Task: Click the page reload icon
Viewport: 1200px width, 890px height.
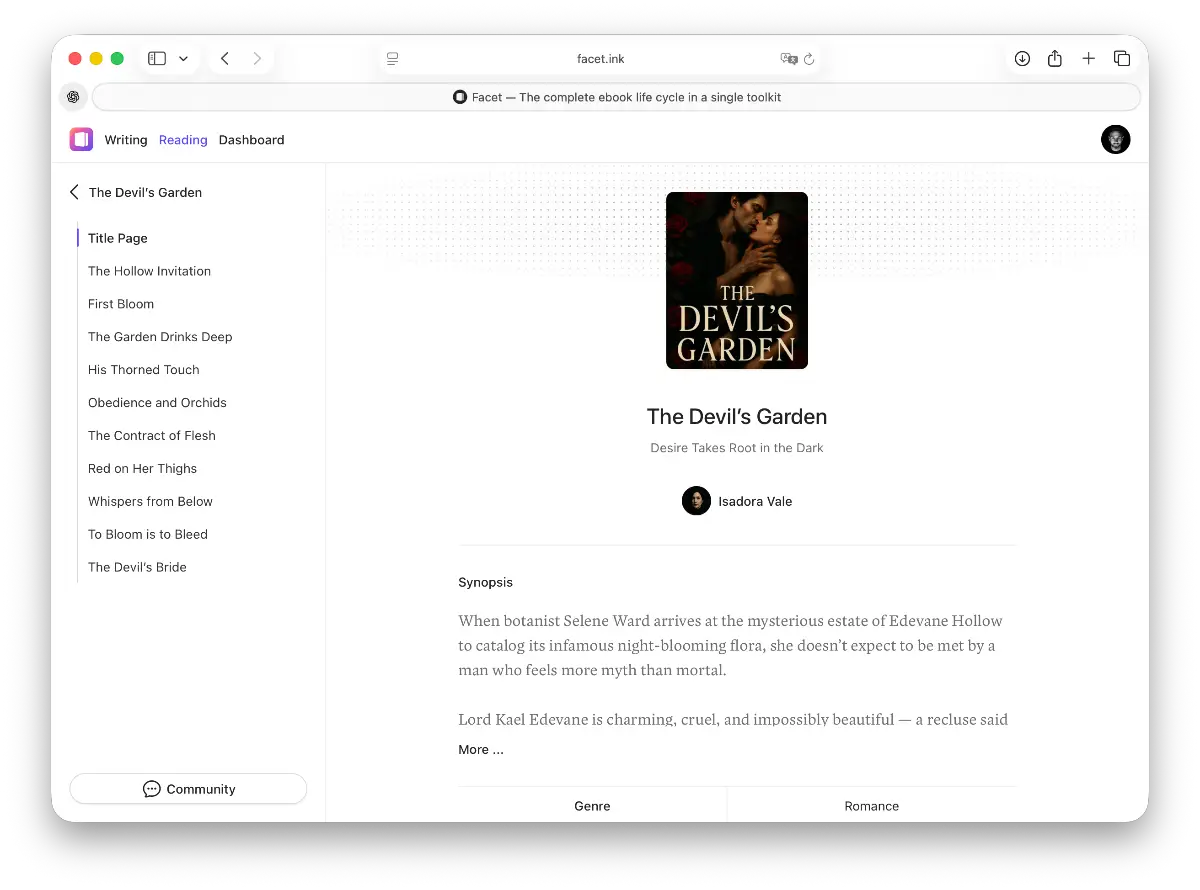Action: point(809,59)
